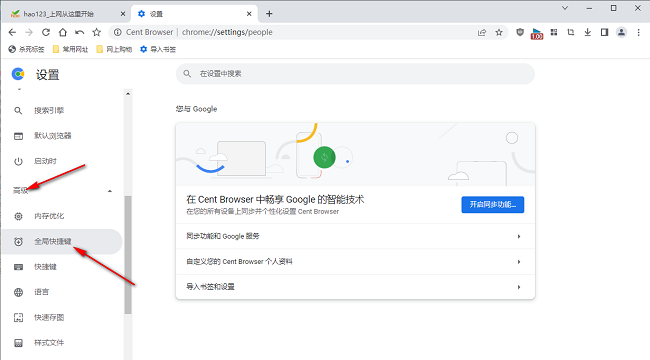Click the arrow on the 同步功能和 Google 服务 row
This screenshot has height=360, width=650.
519,236
